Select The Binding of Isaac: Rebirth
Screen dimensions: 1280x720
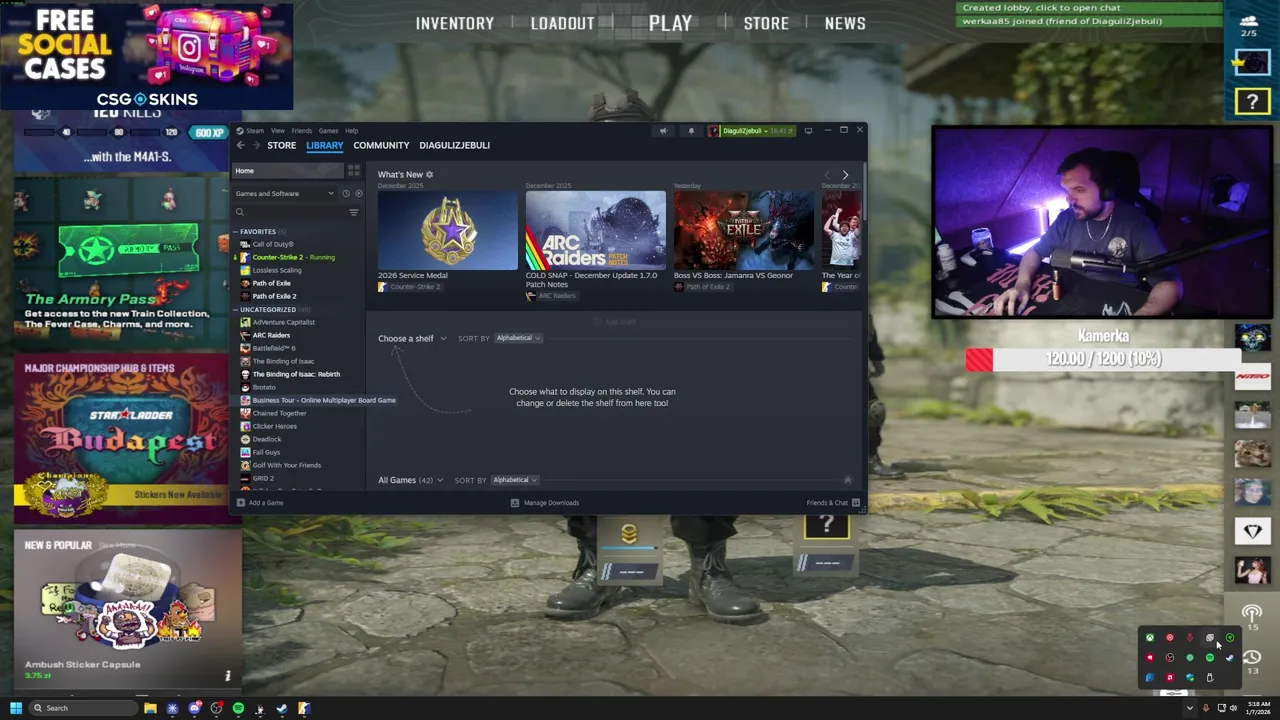pyautogui.click(x=291, y=374)
